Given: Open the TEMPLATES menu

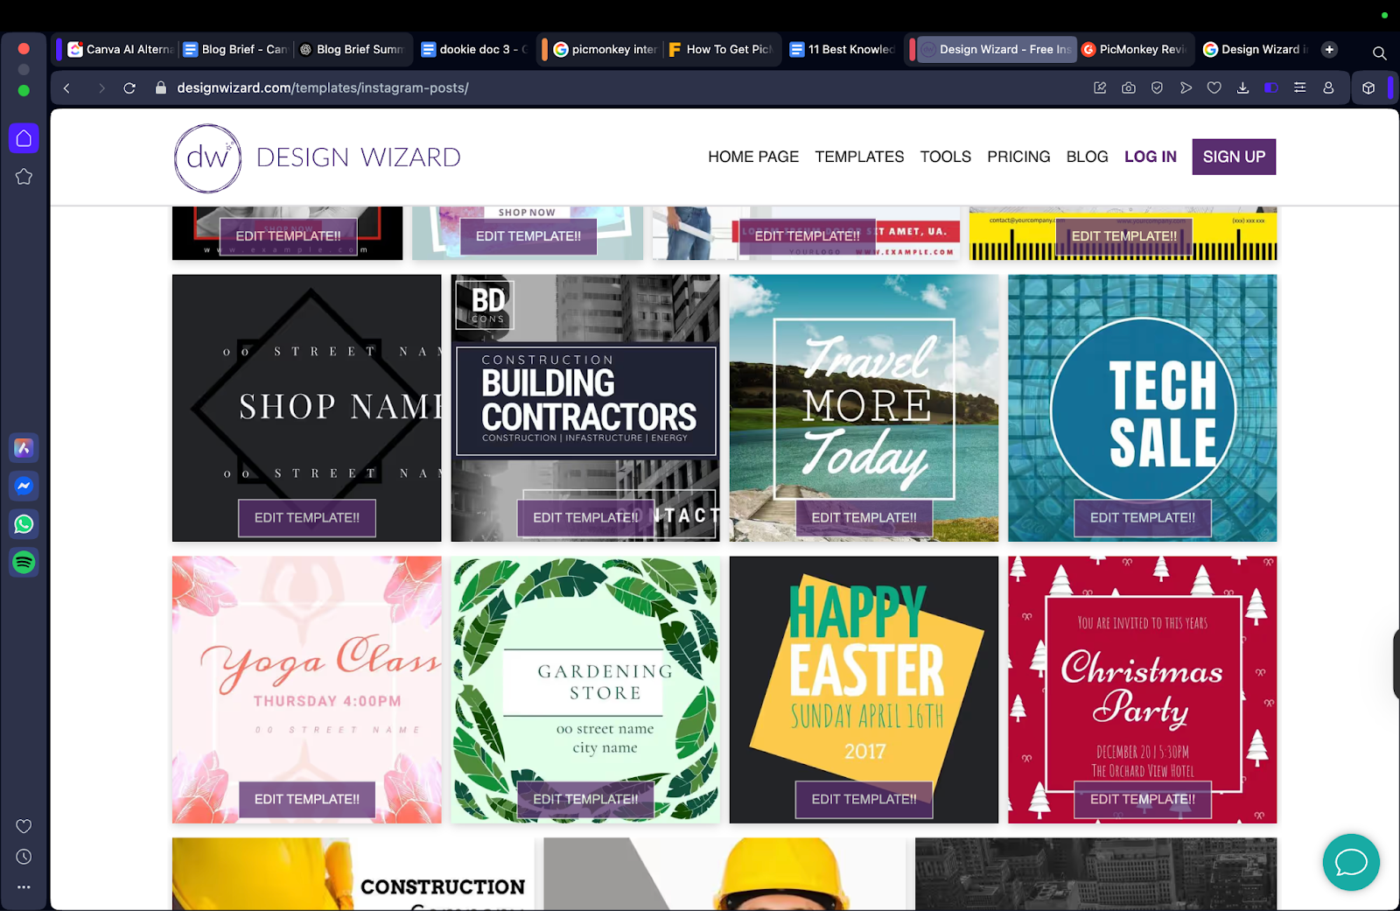Looking at the screenshot, I should click(859, 157).
